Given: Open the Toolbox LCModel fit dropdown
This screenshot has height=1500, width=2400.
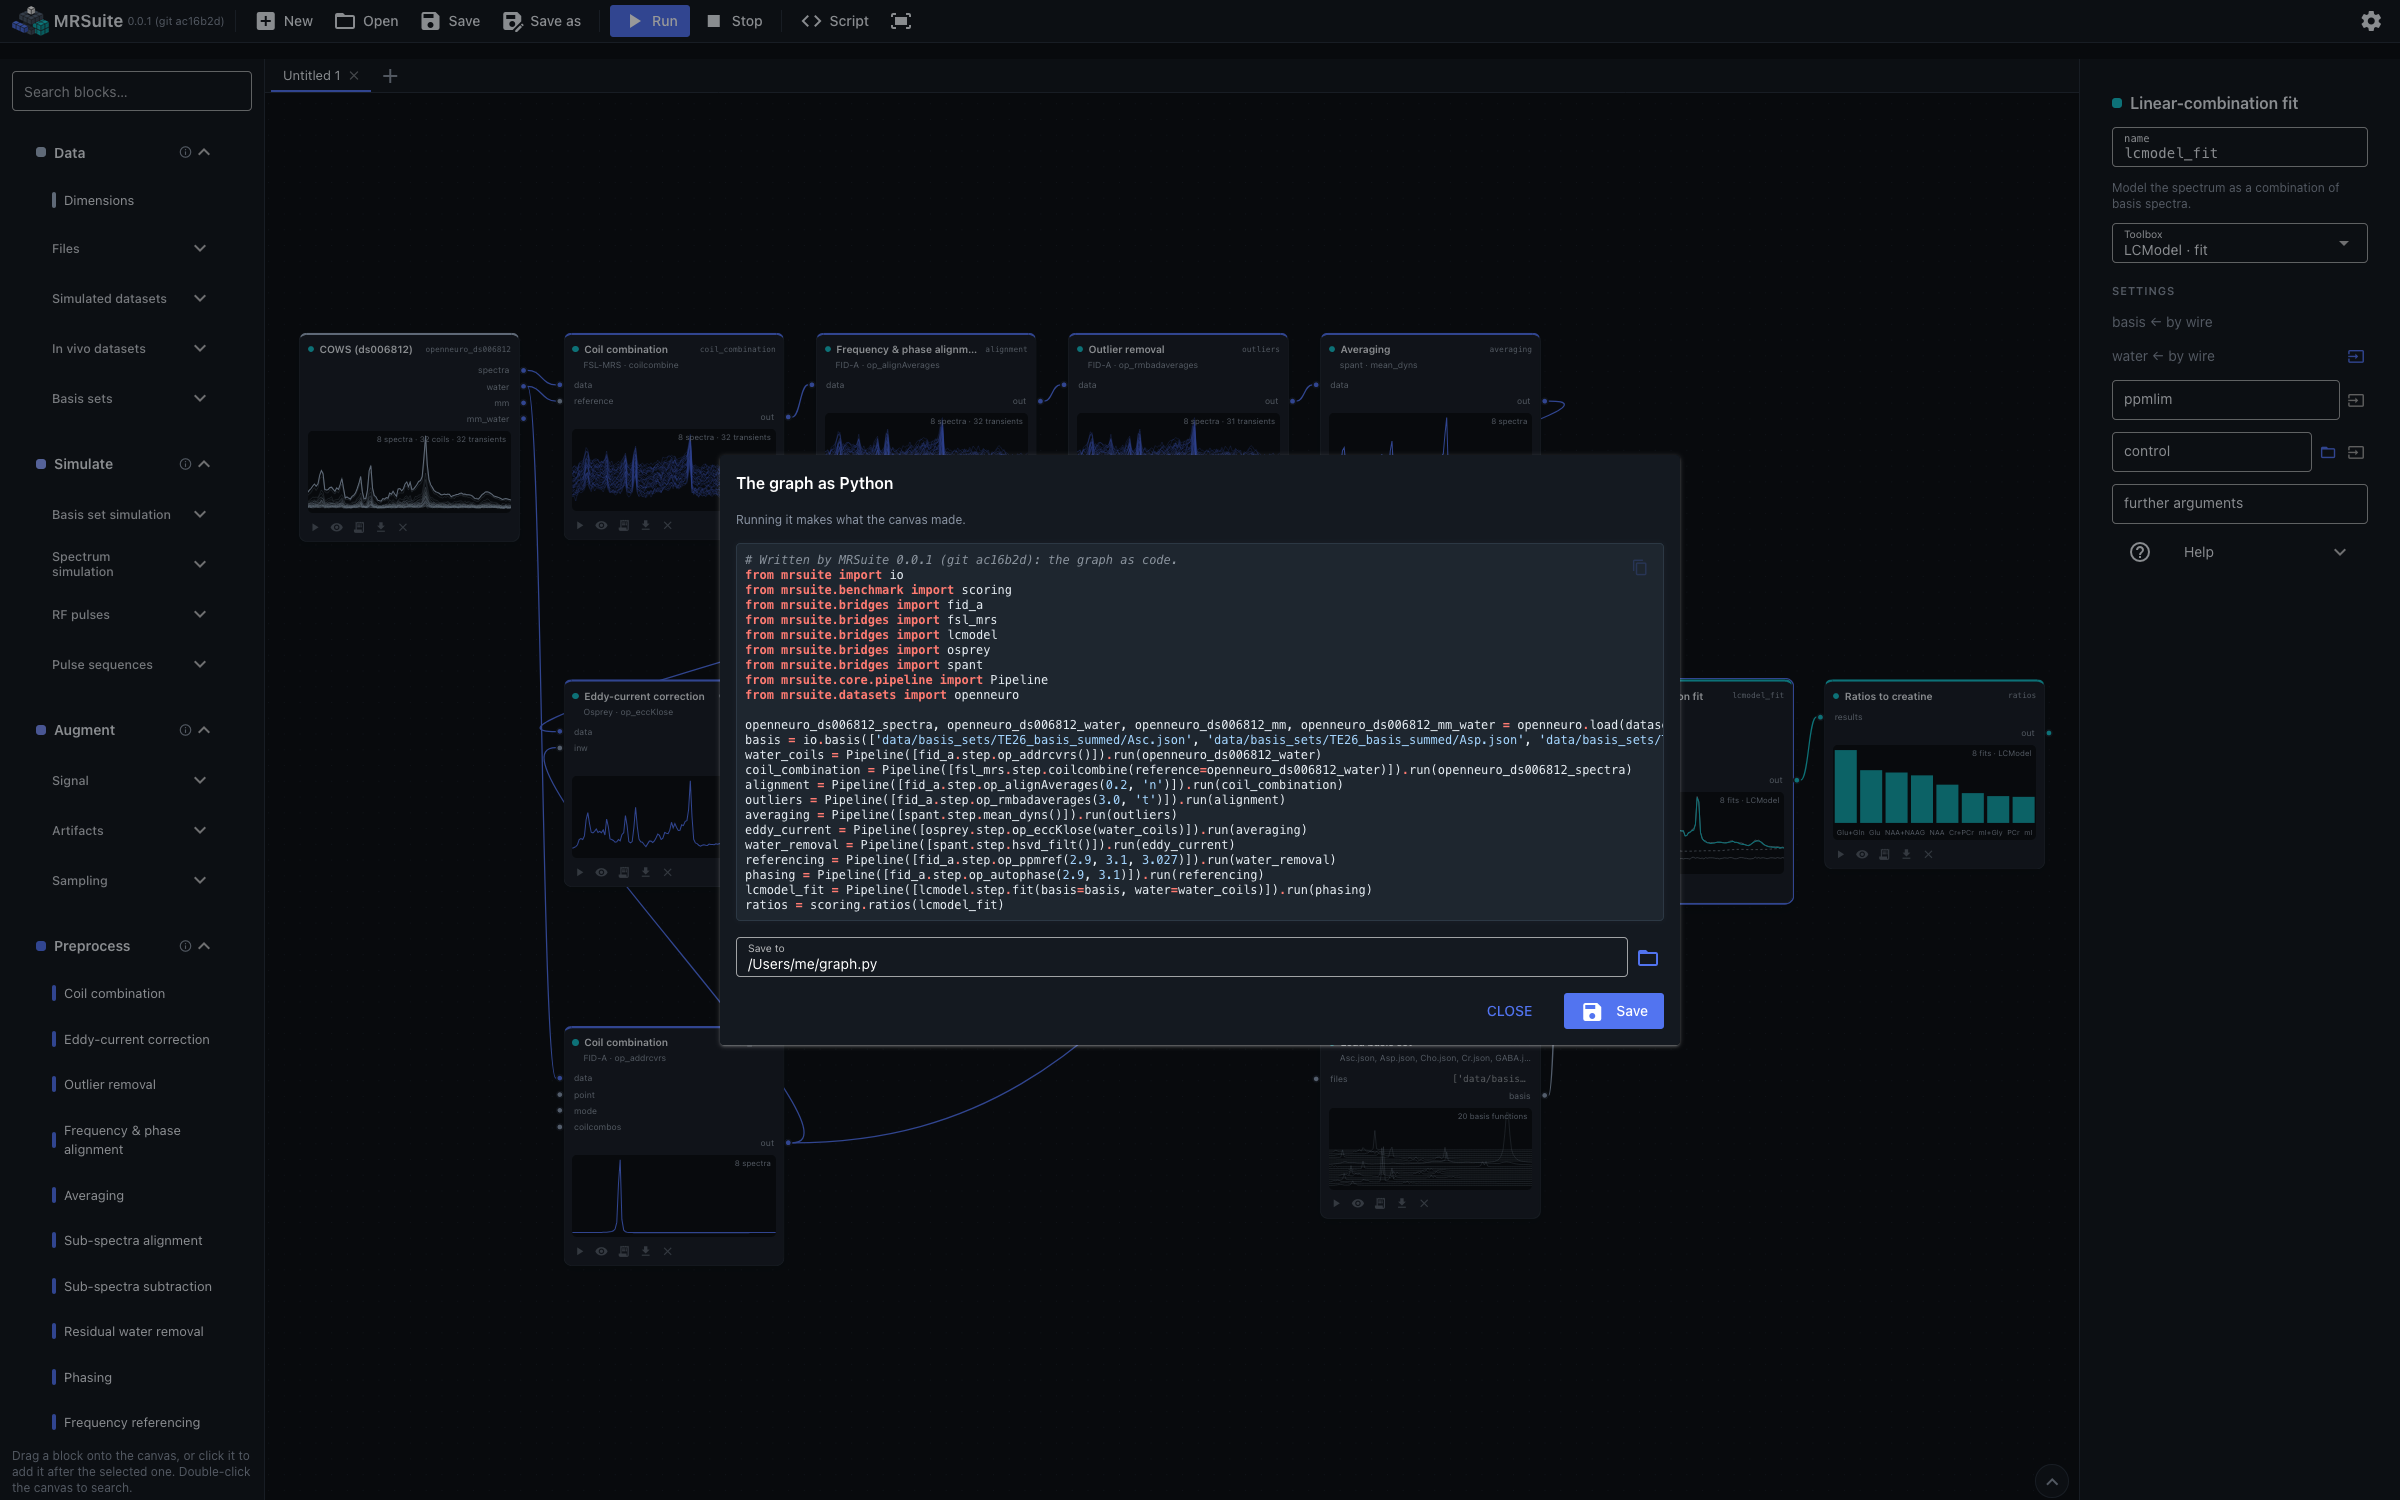Looking at the screenshot, I should (x=2239, y=243).
